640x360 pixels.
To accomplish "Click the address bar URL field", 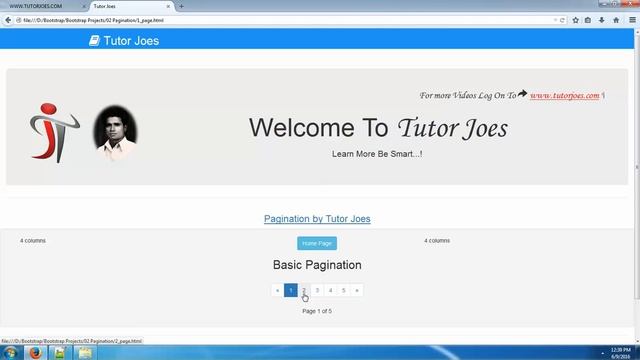I will [286, 20].
